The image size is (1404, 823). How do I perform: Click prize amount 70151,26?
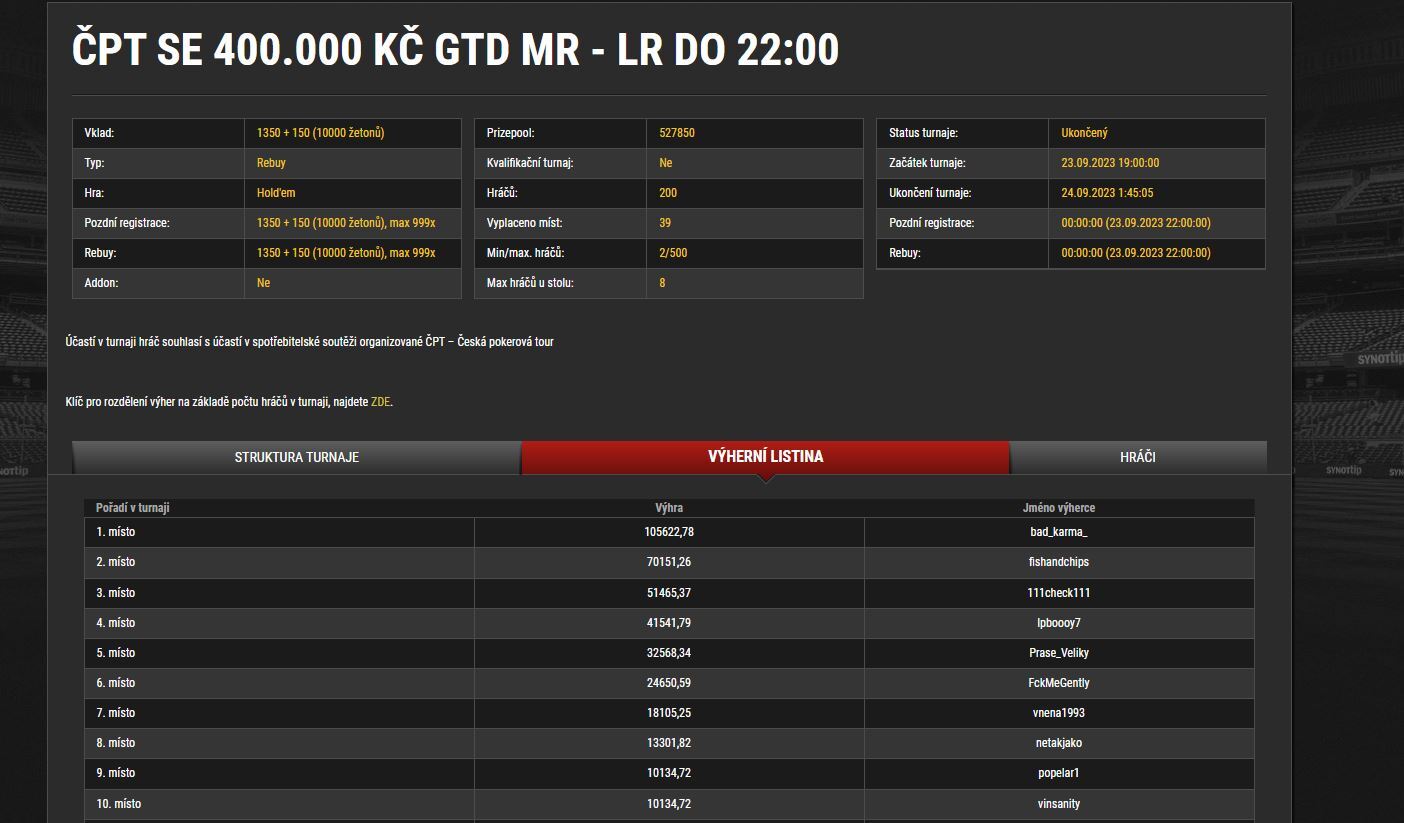click(x=669, y=562)
